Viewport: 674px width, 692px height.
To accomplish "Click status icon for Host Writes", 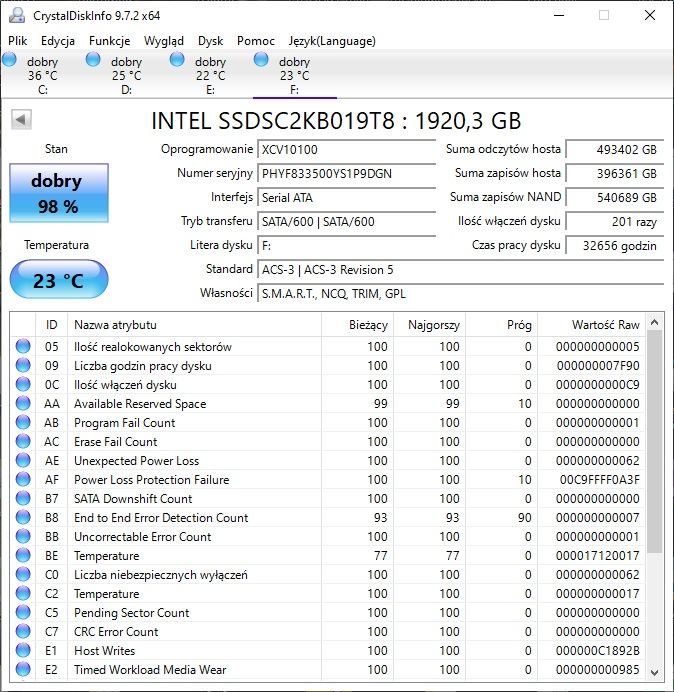I will [23, 650].
